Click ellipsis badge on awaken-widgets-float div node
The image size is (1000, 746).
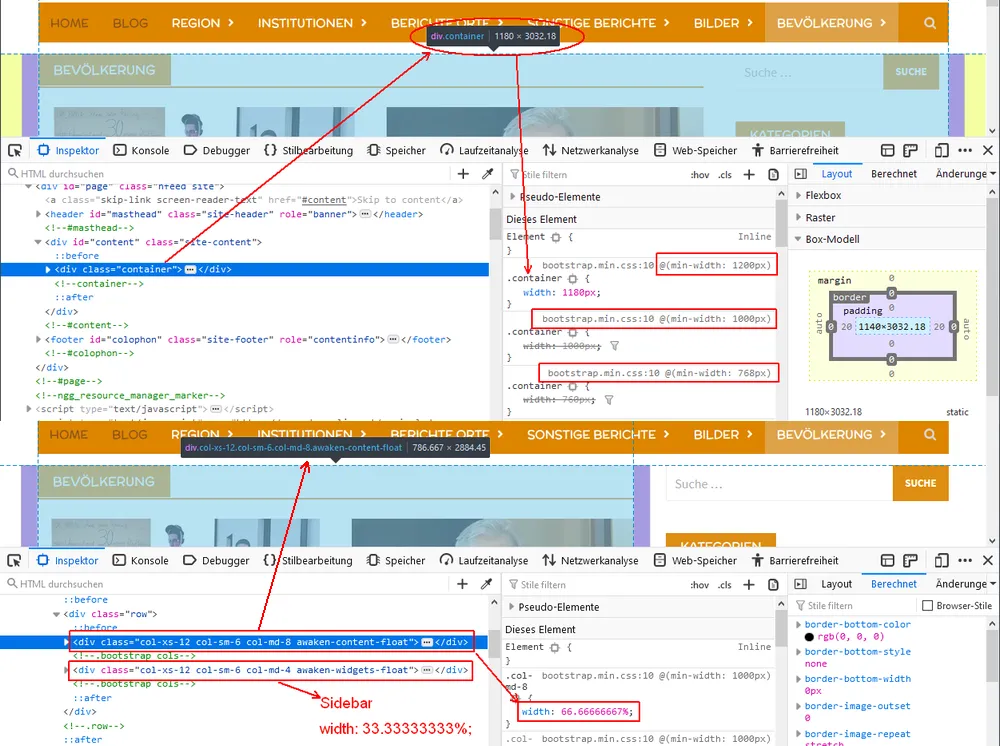point(427,669)
